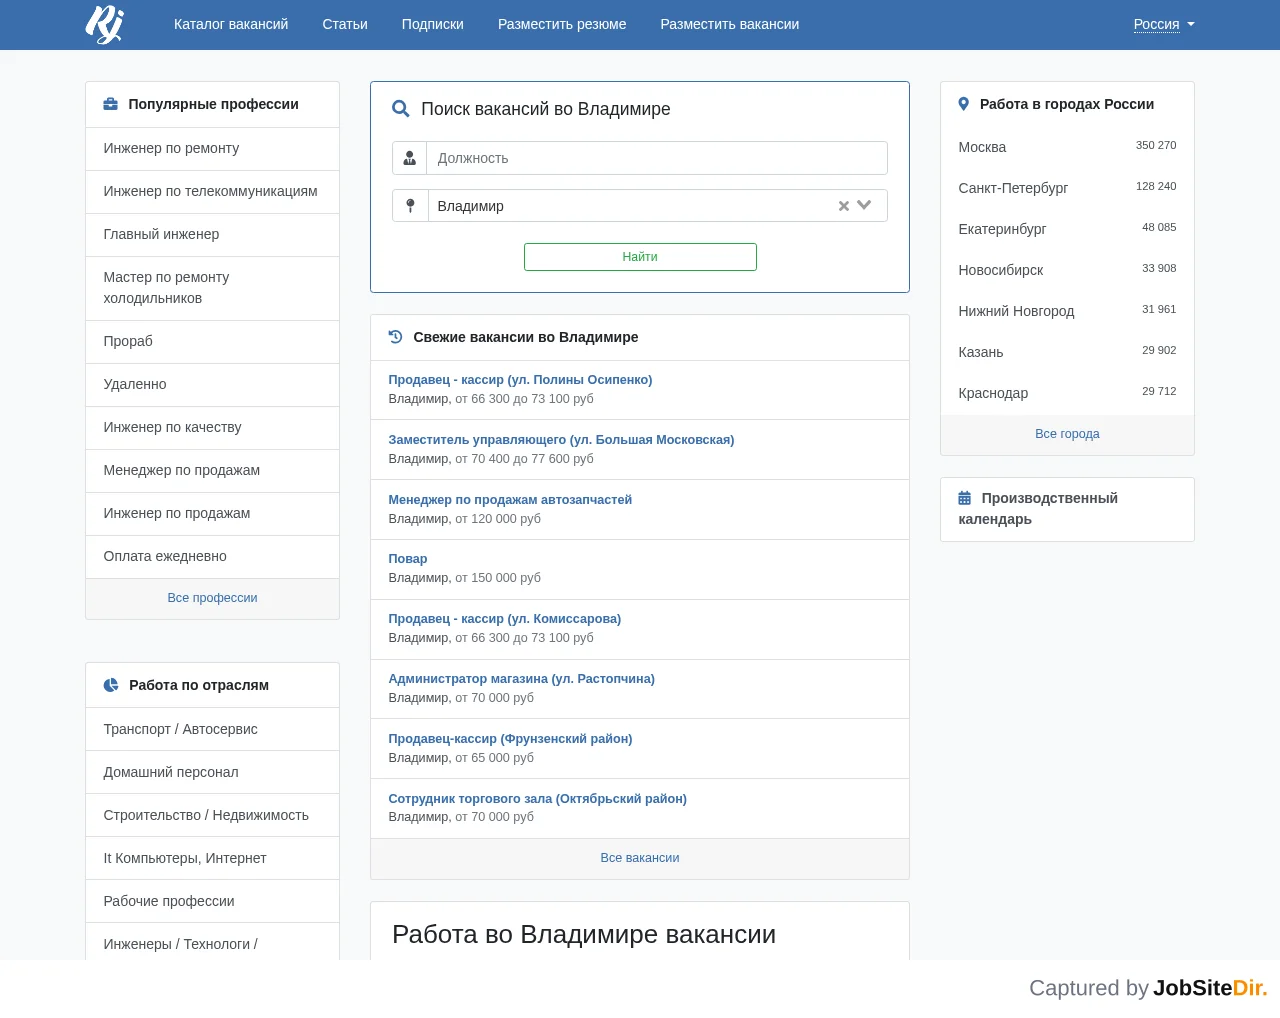Click Все вакансии link

640,858
